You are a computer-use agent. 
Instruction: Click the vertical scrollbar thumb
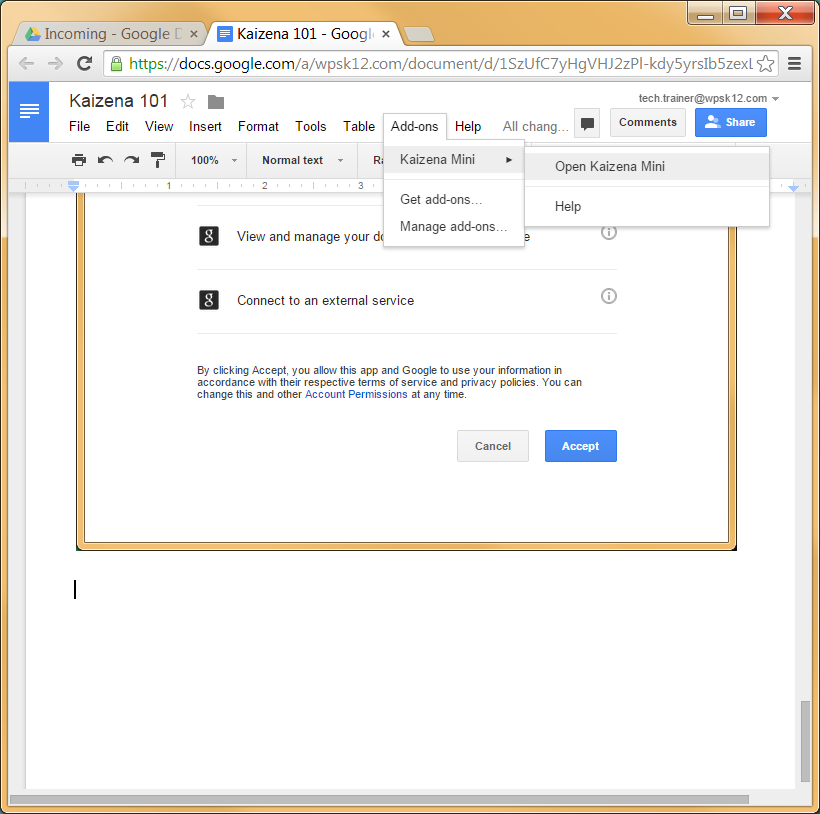pyautogui.click(x=805, y=741)
